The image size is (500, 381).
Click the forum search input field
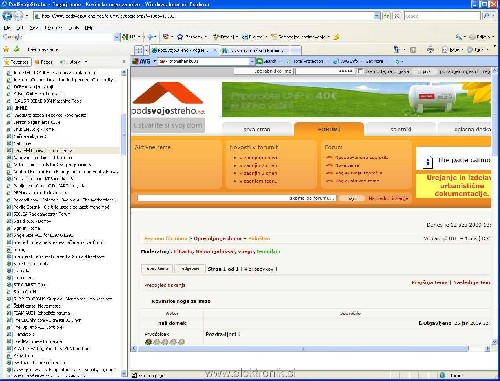click(237, 198)
